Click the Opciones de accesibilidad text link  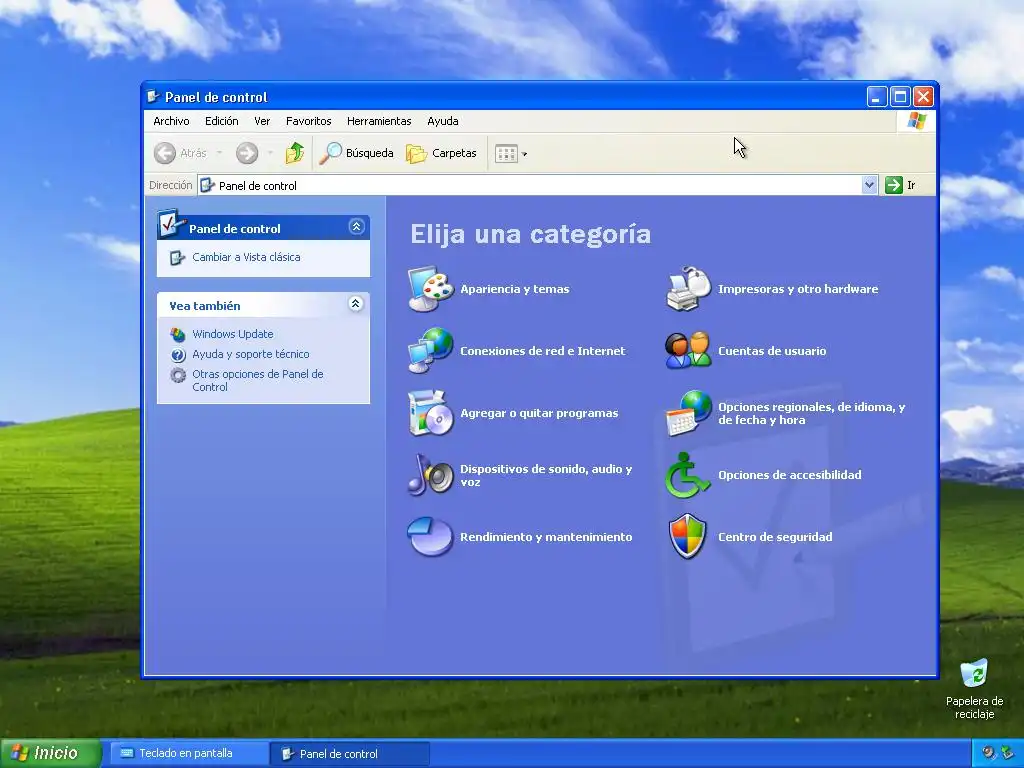(790, 475)
